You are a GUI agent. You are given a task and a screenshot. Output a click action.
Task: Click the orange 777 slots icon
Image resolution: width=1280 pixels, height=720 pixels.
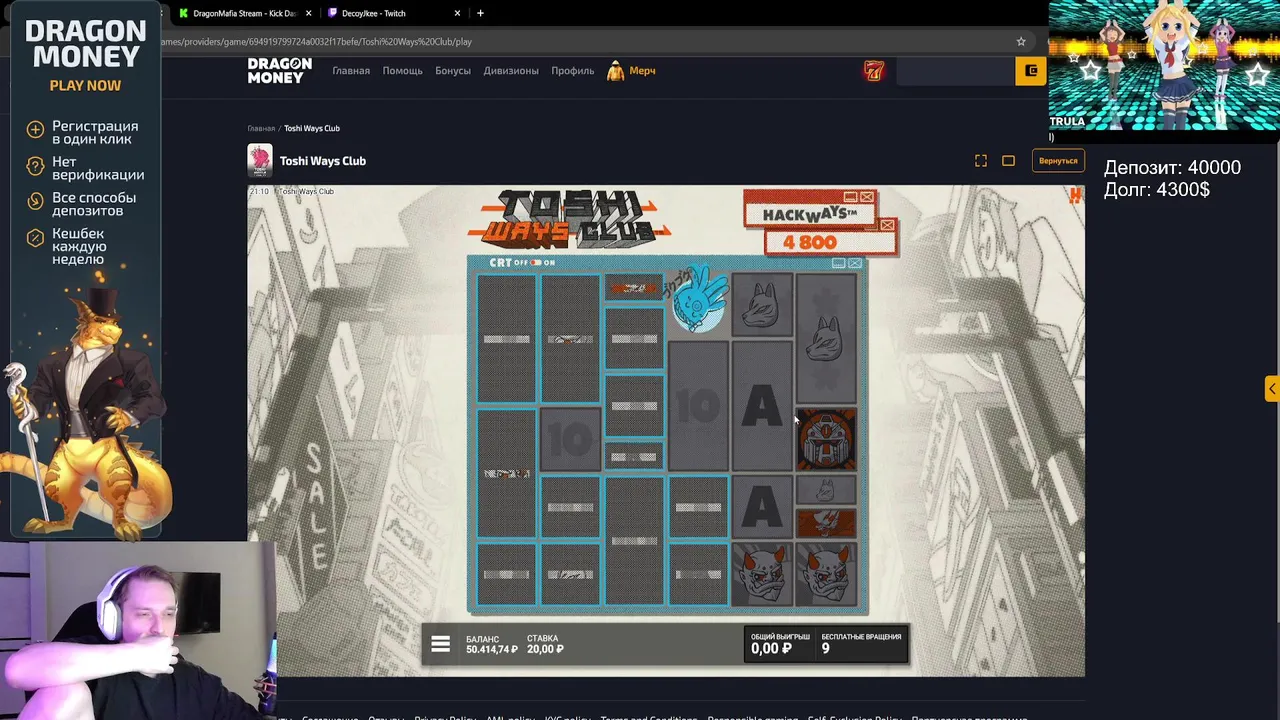tap(874, 71)
